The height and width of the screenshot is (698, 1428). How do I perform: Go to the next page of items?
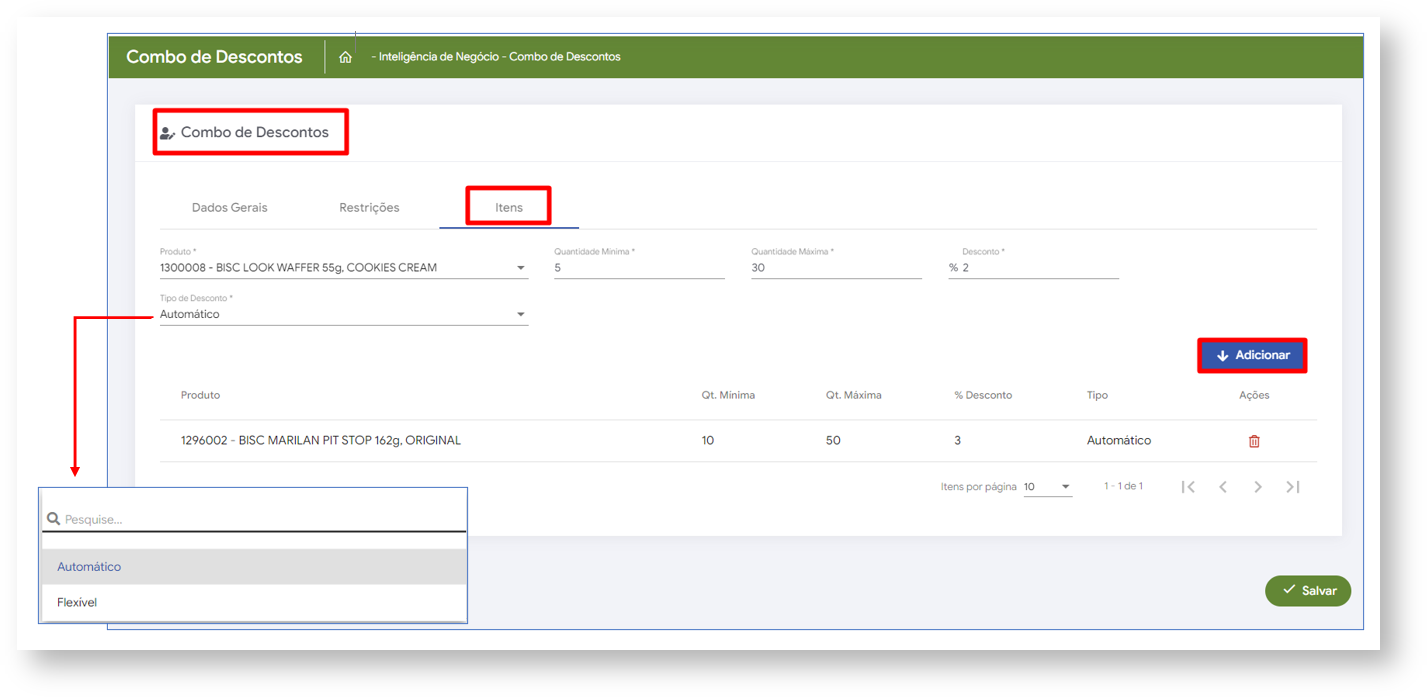click(1258, 487)
